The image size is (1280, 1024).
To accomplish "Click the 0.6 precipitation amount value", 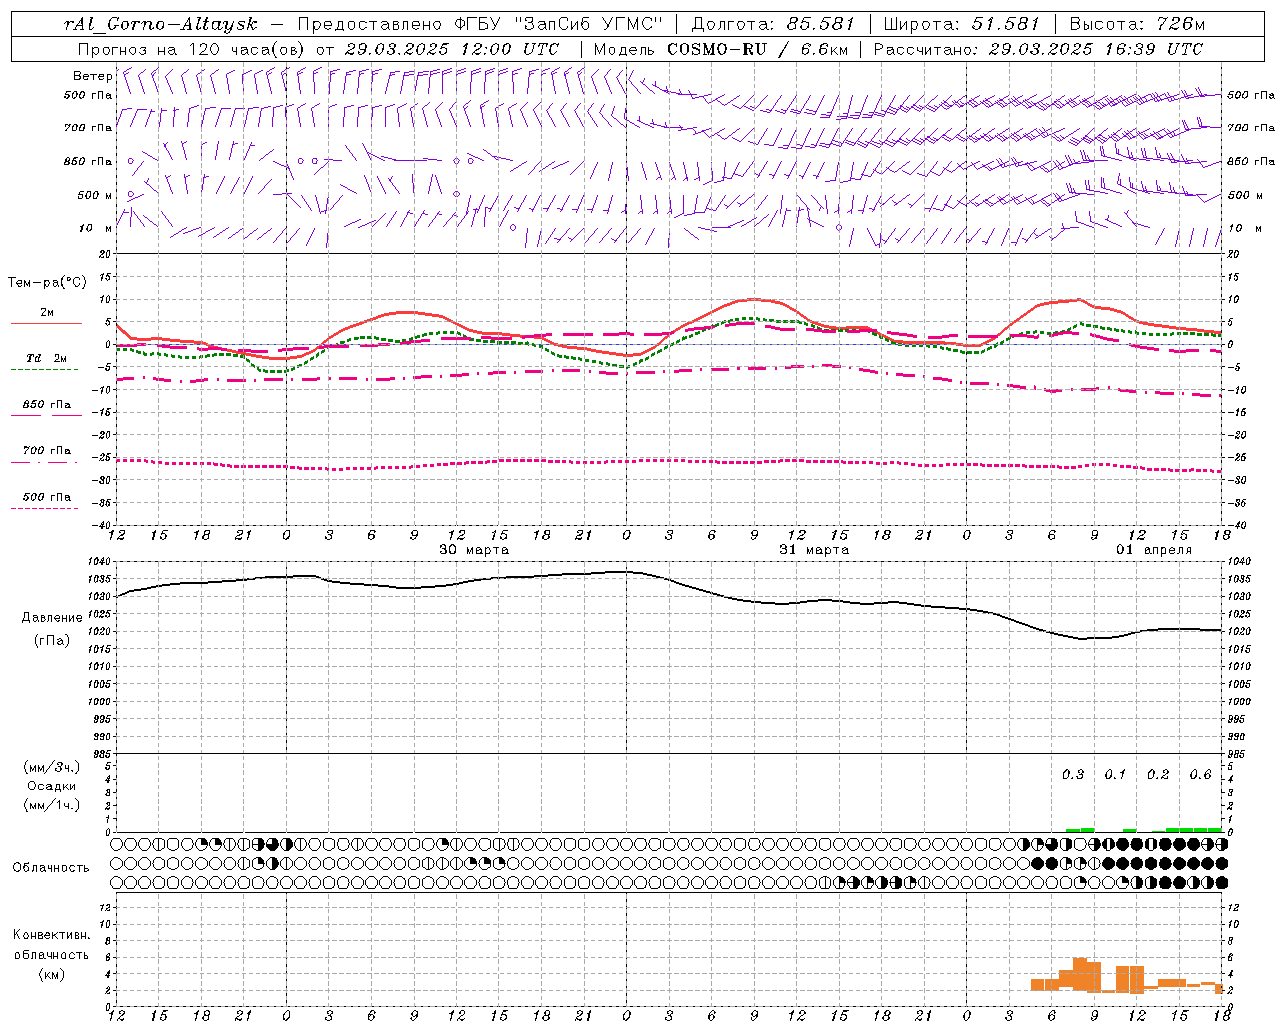I will (1200, 775).
